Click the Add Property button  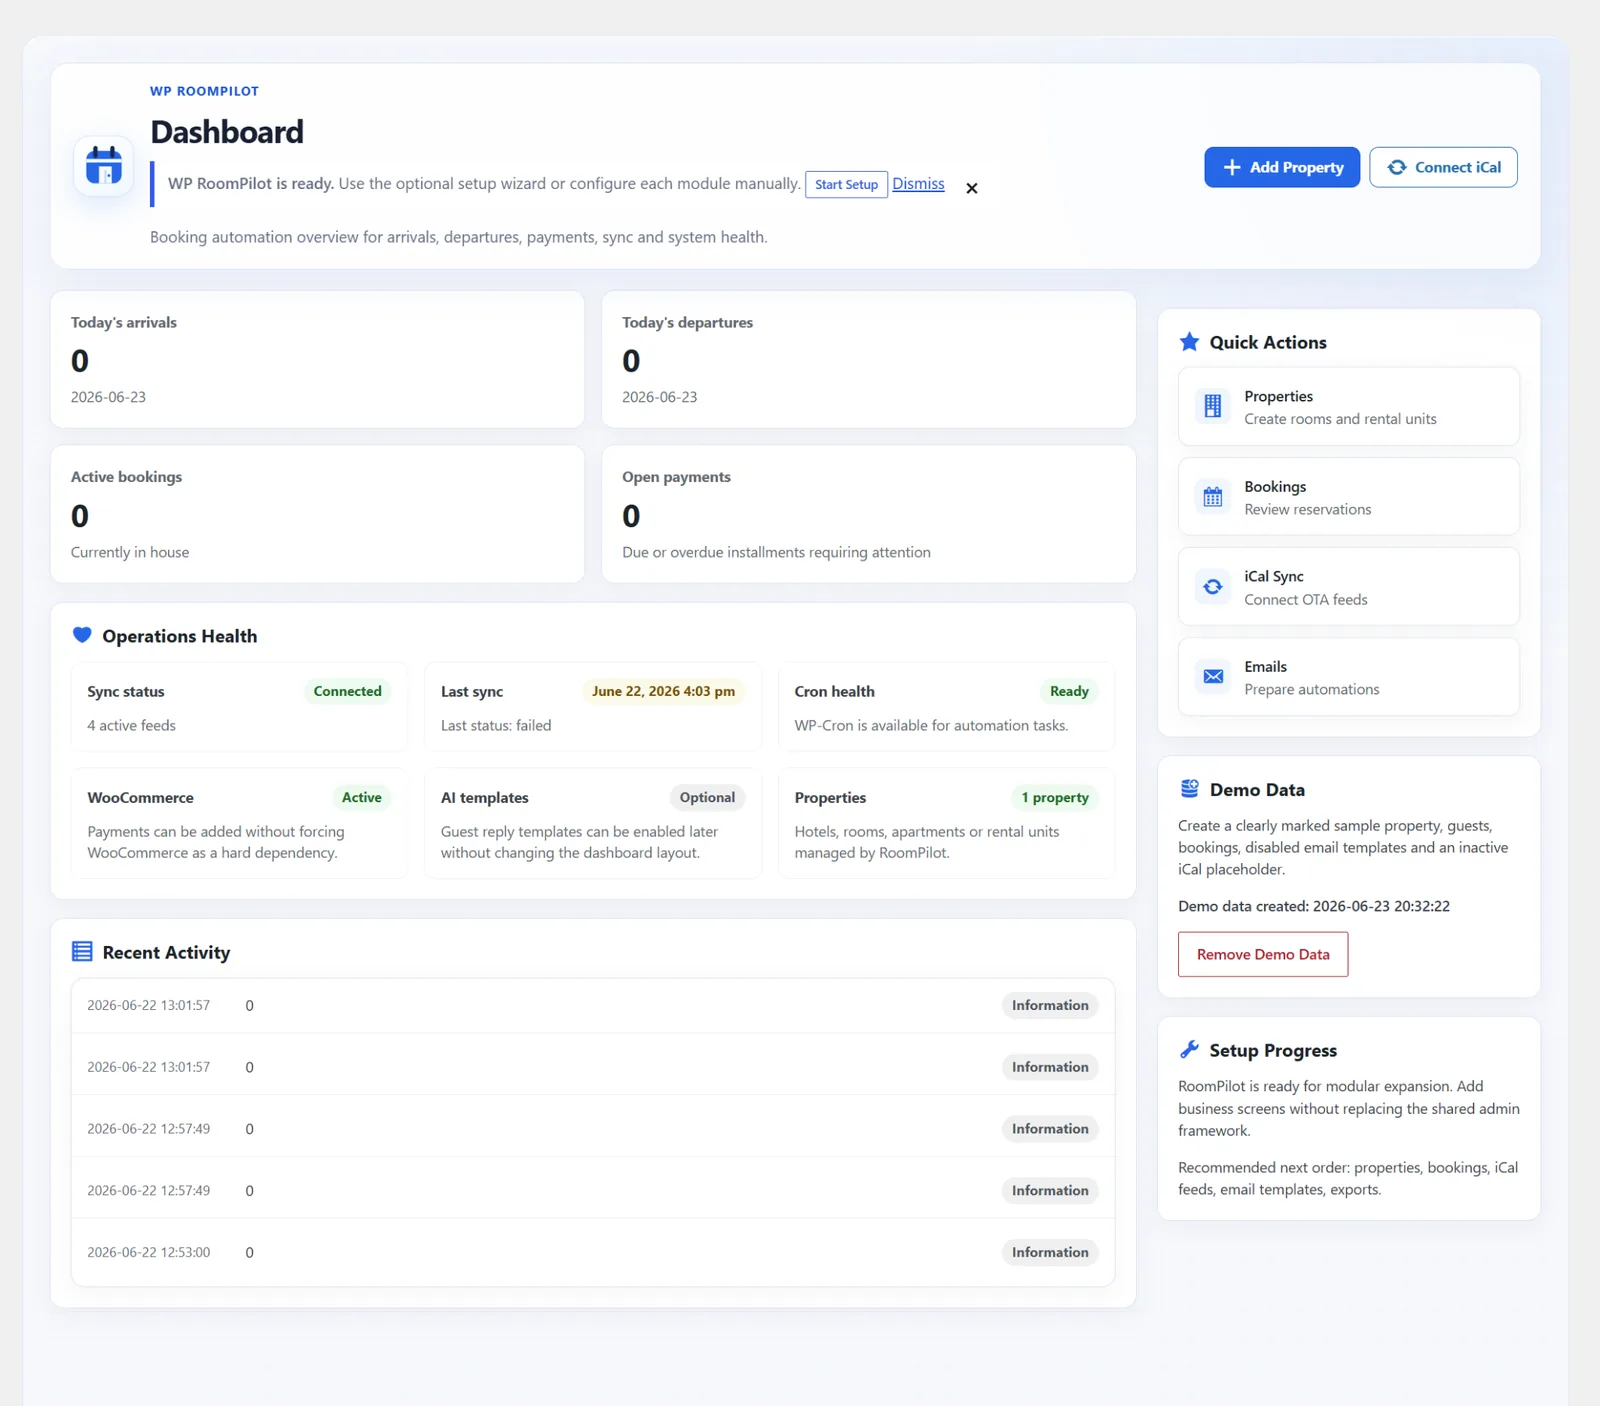click(1282, 167)
